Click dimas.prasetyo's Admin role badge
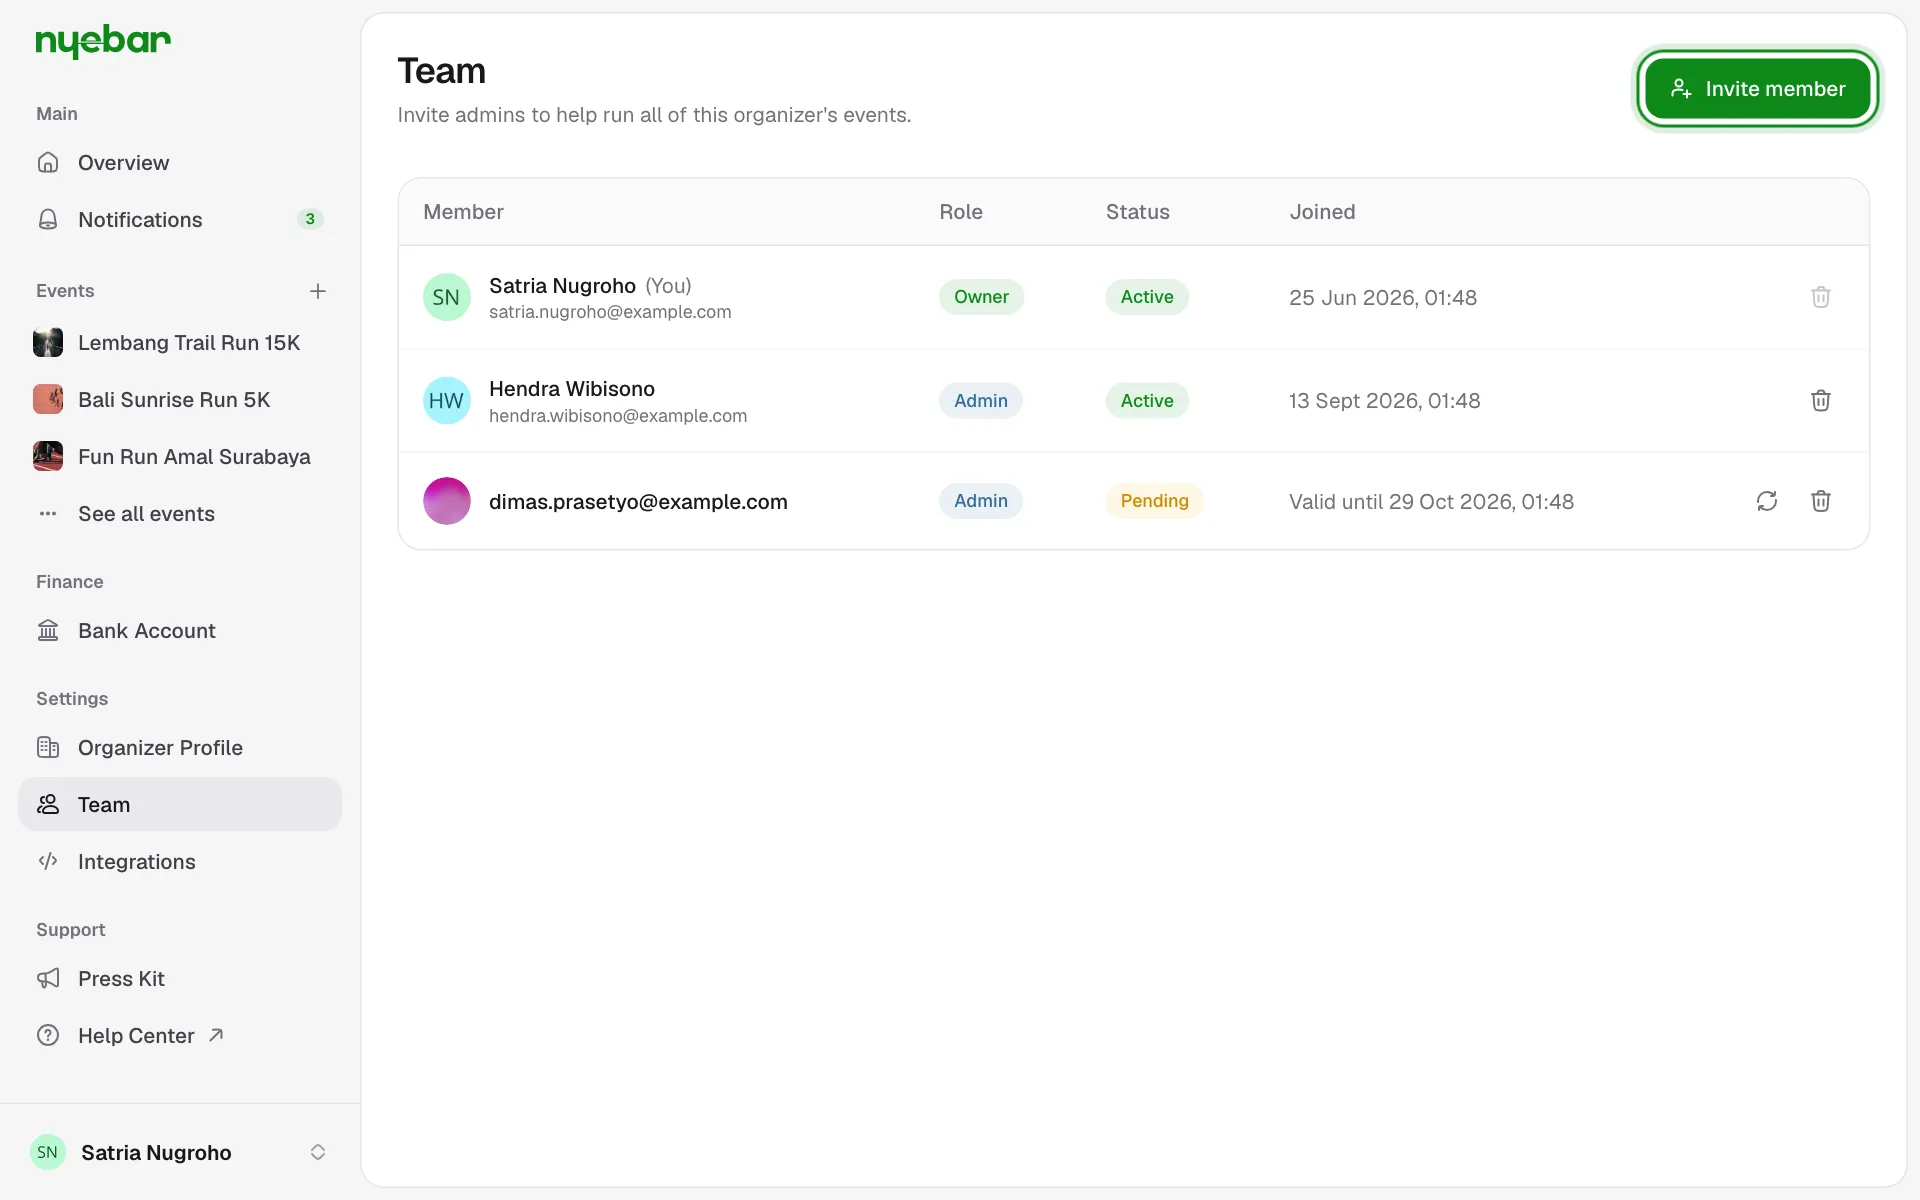 pos(981,501)
